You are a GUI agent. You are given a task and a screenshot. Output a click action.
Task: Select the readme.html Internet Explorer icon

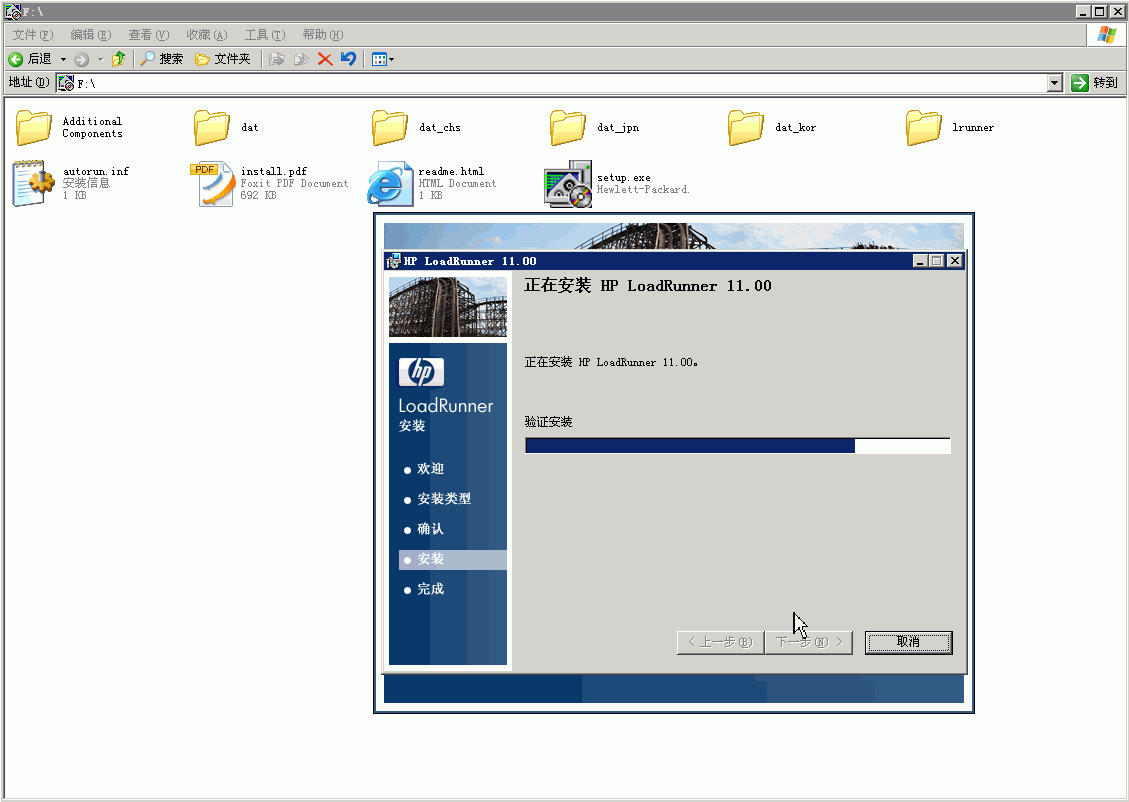tap(390, 184)
